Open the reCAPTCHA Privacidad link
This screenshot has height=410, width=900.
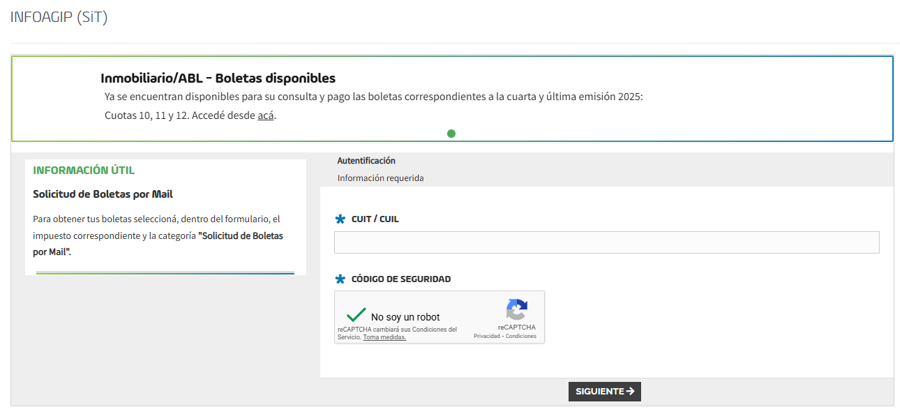tap(487, 336)
